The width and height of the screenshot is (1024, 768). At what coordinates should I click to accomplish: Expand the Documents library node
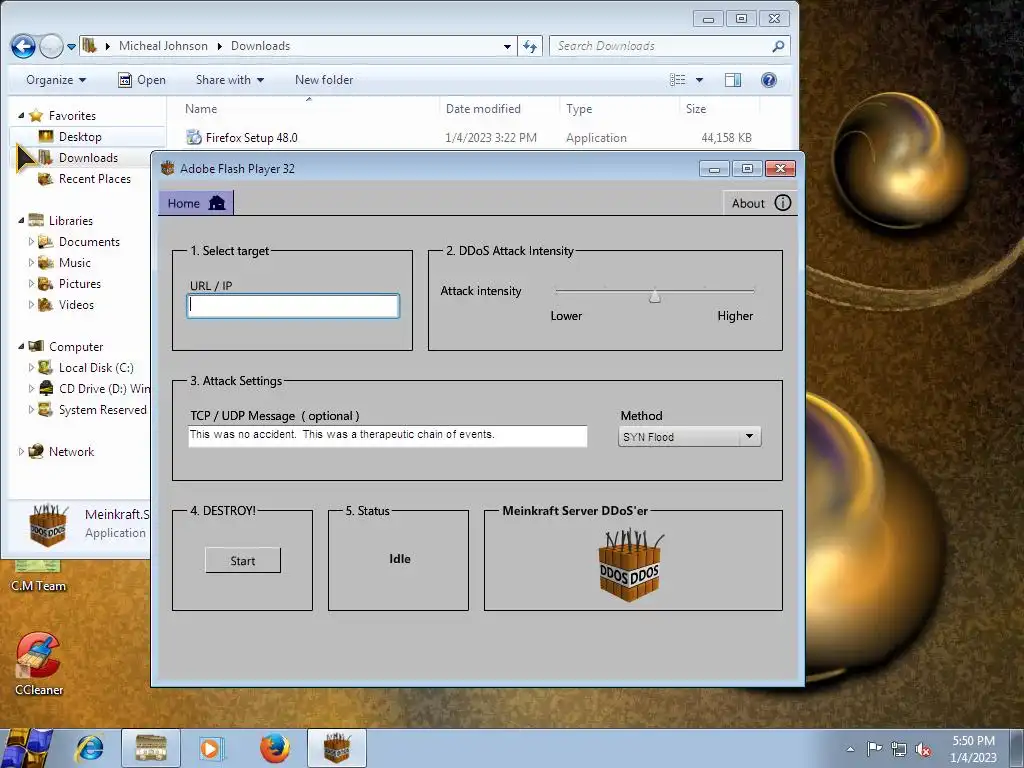pyautogui.click(x=31, y=242)
